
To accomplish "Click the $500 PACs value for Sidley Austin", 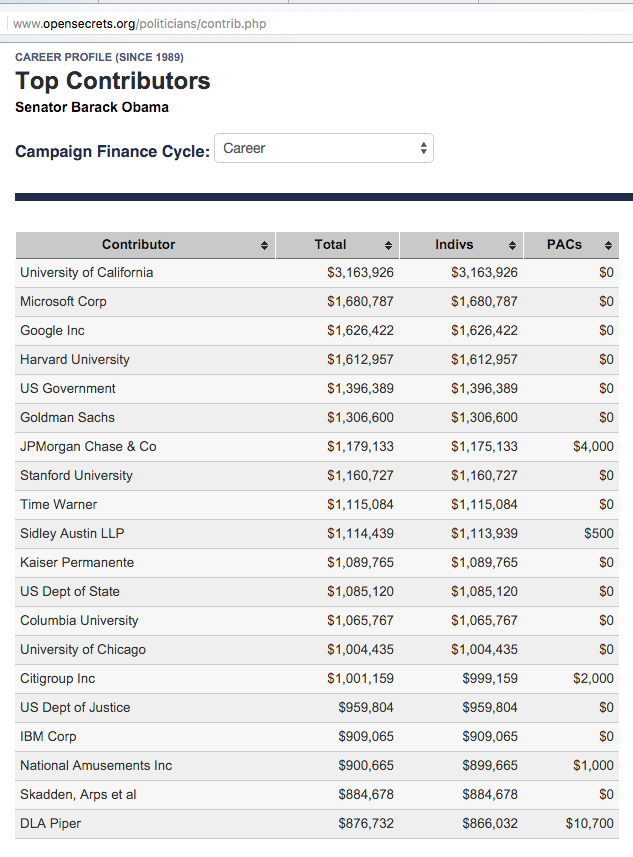I will pos(599,533).
